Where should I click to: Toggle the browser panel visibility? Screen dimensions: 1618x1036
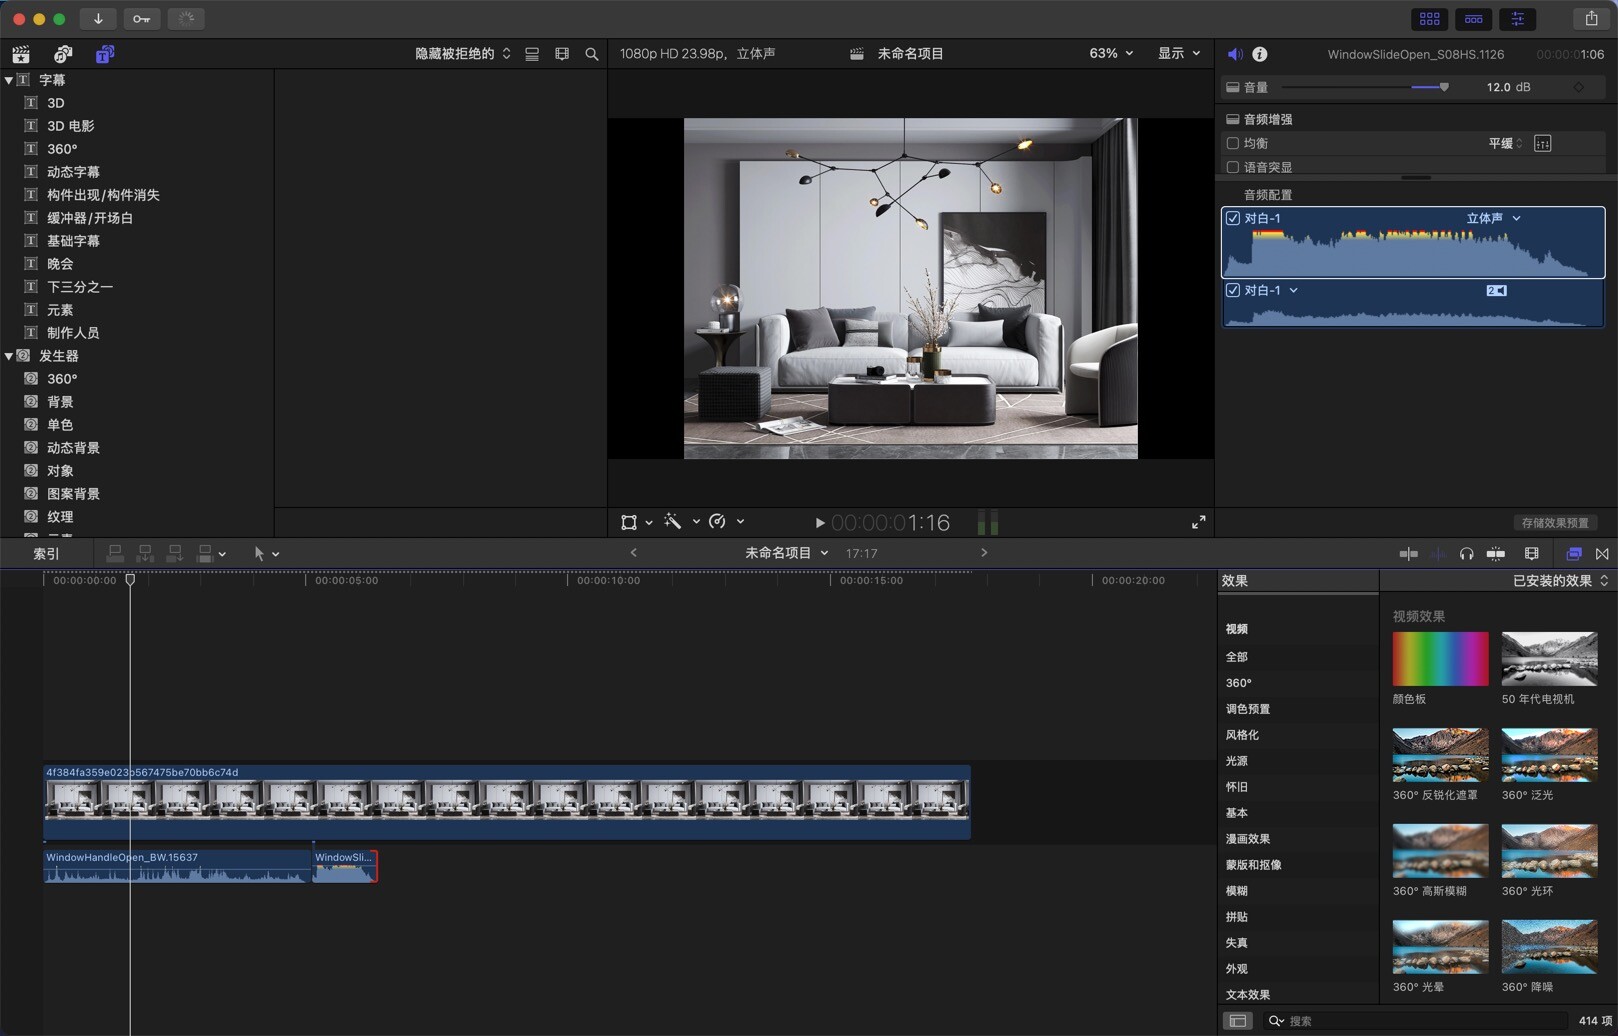pyautogui.click(x=1430, y=19)
